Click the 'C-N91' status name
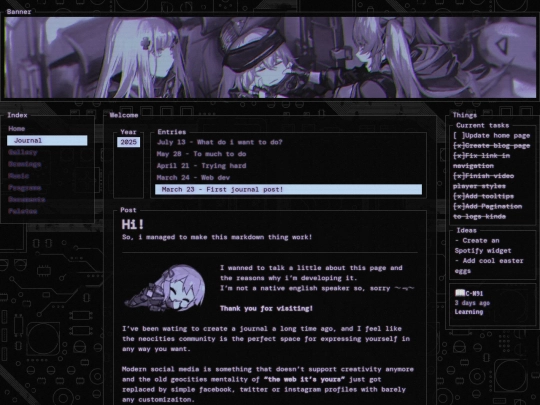Image resolution: width=540 pixels, height=405 pixels. tap(474, 293)
